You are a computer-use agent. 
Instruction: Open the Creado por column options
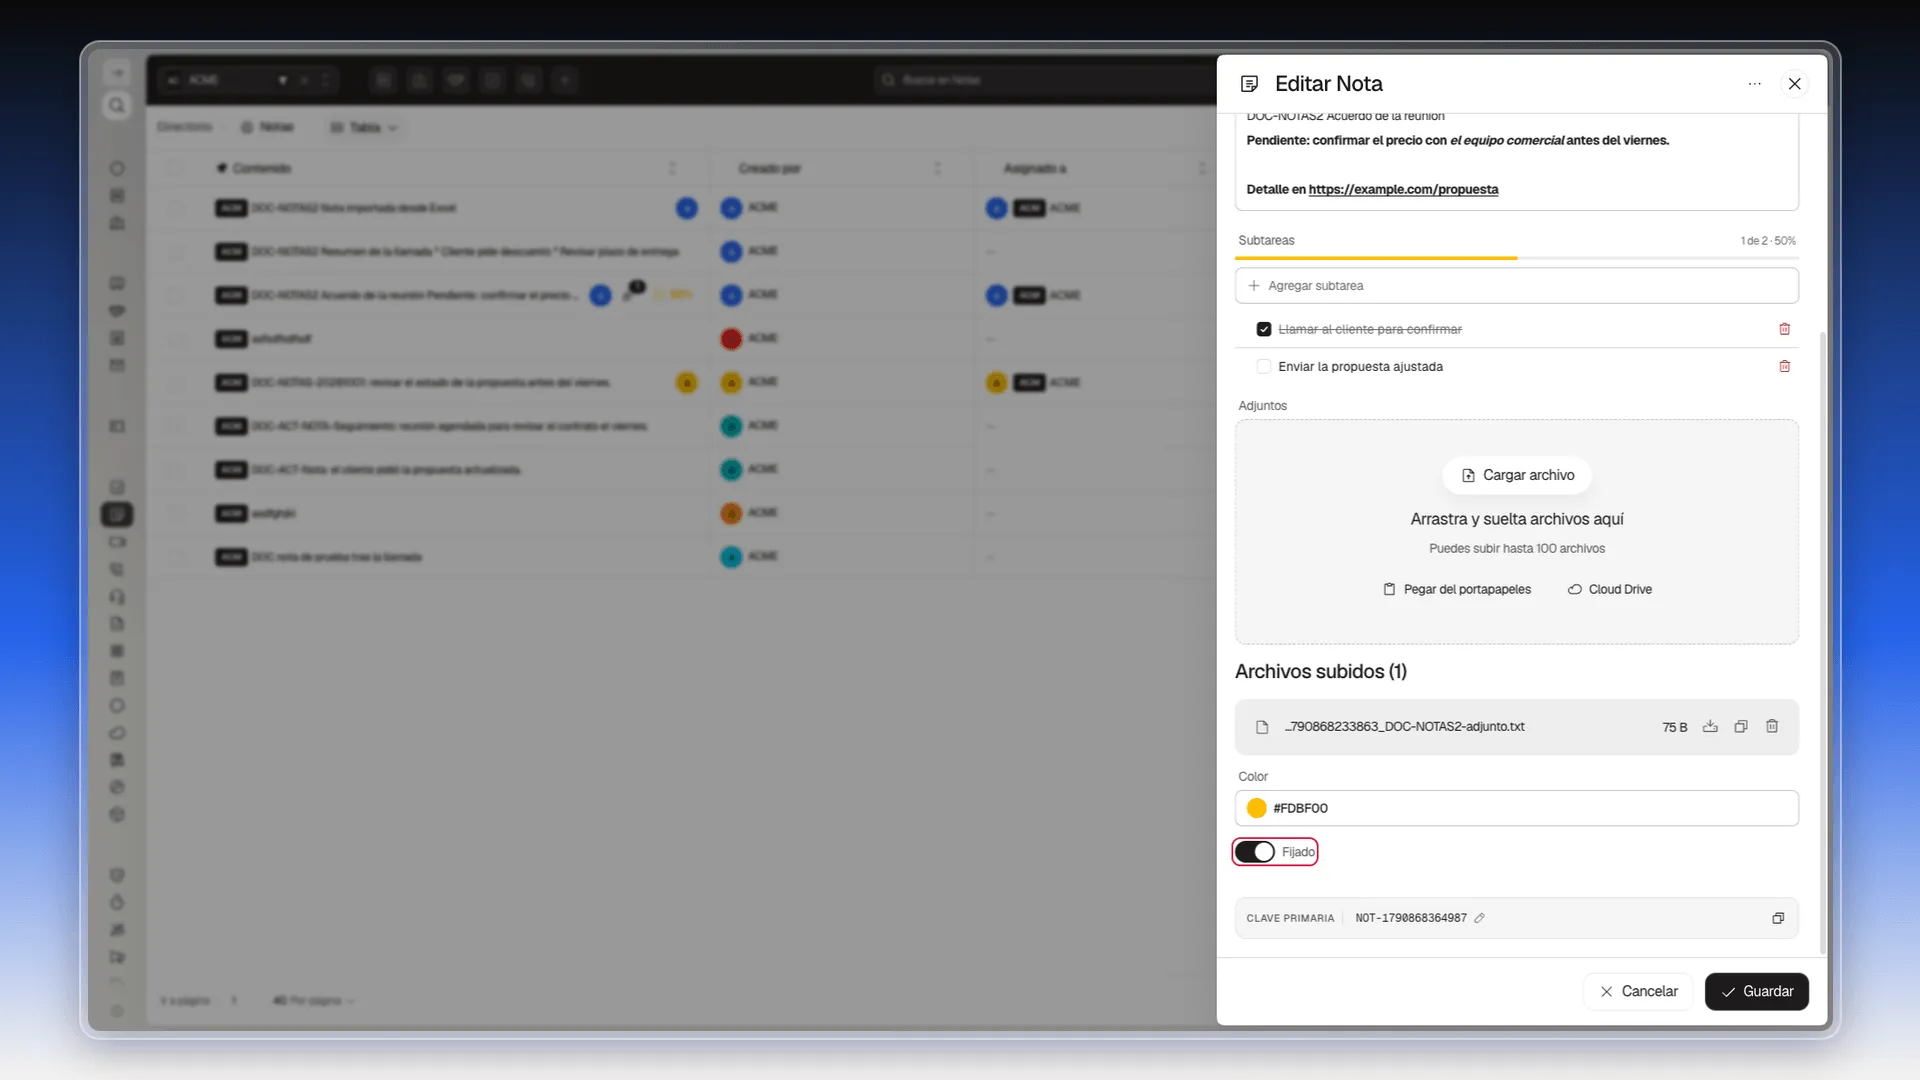tap(937, 169)
